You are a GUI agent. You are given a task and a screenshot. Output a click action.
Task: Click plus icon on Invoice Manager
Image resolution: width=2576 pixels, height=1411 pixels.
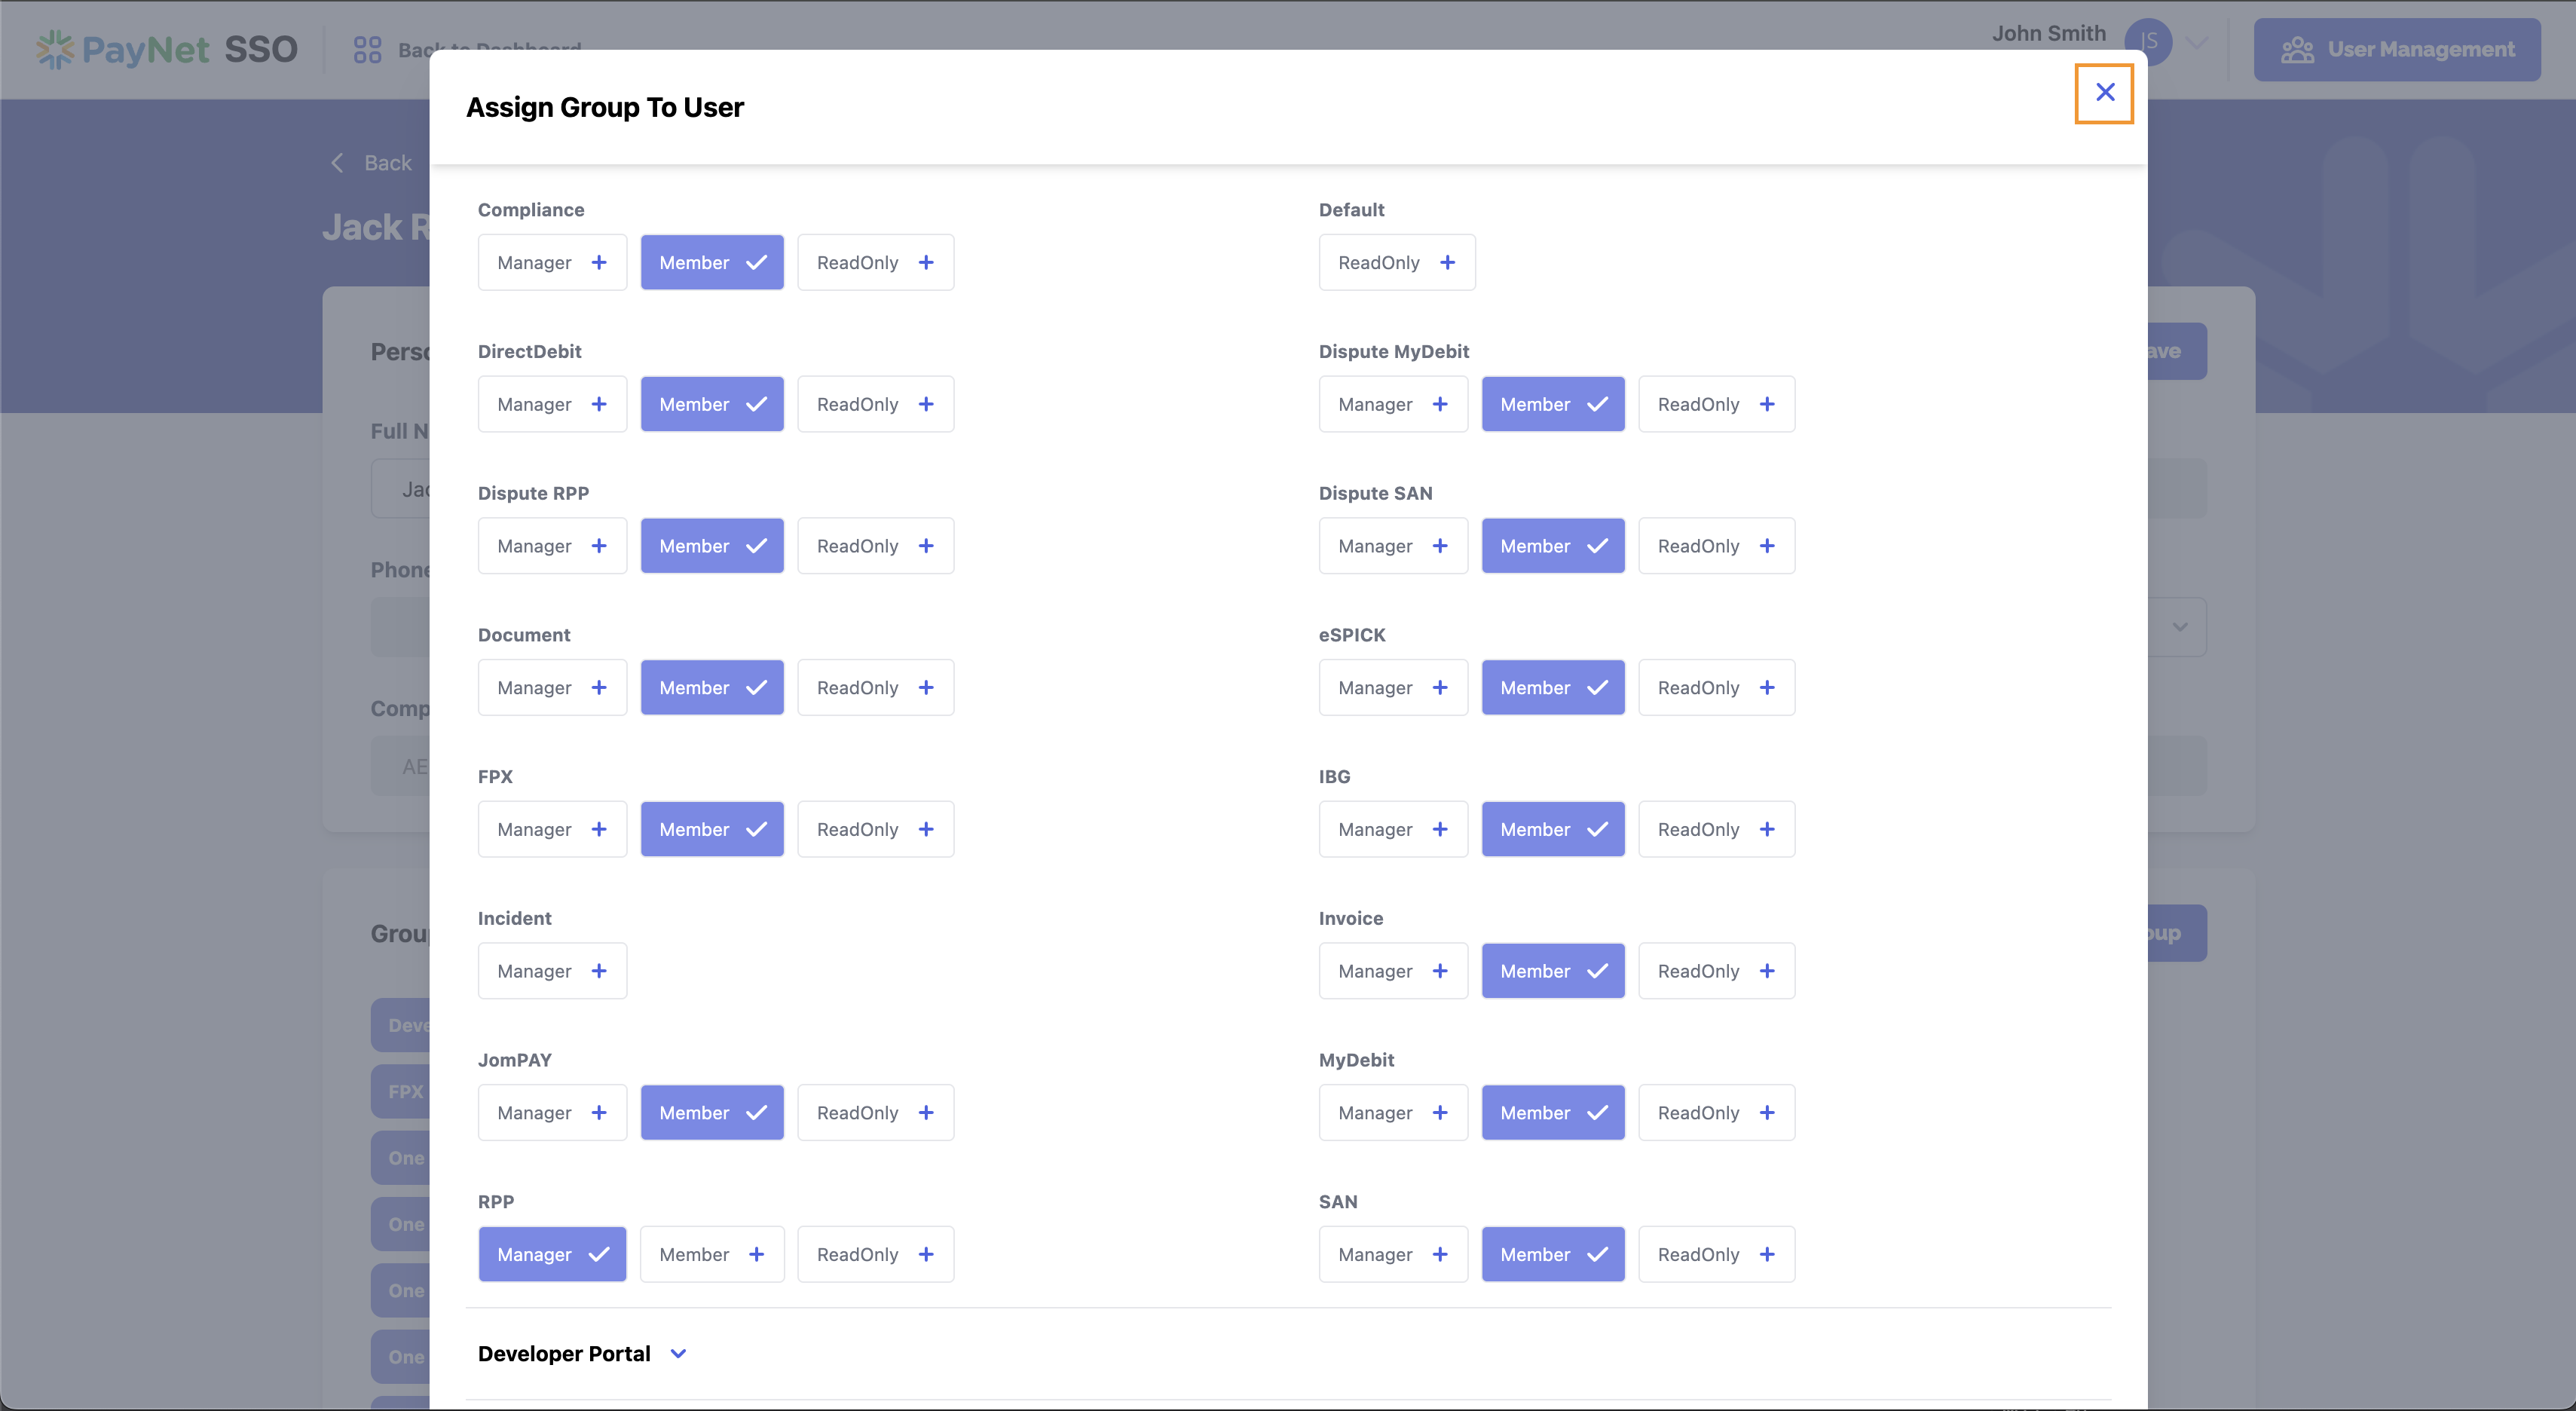click(x=1440, y=971)
